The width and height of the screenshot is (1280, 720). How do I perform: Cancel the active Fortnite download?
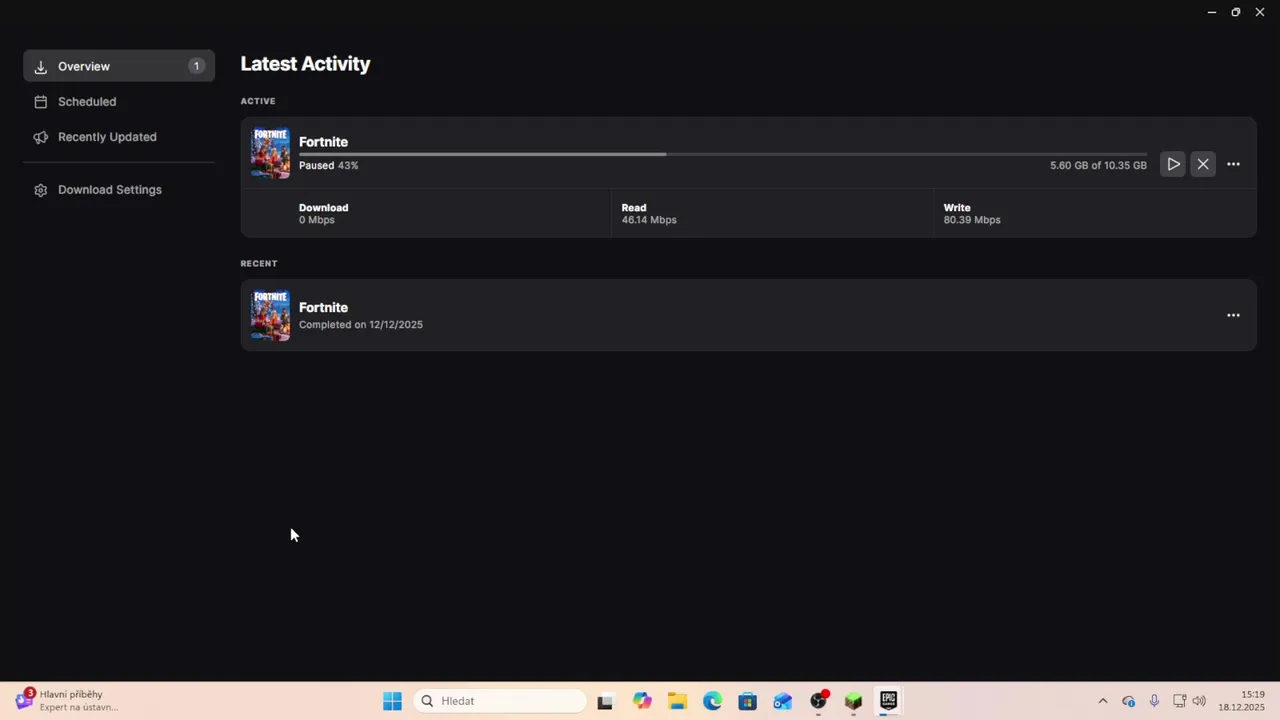1203,164
